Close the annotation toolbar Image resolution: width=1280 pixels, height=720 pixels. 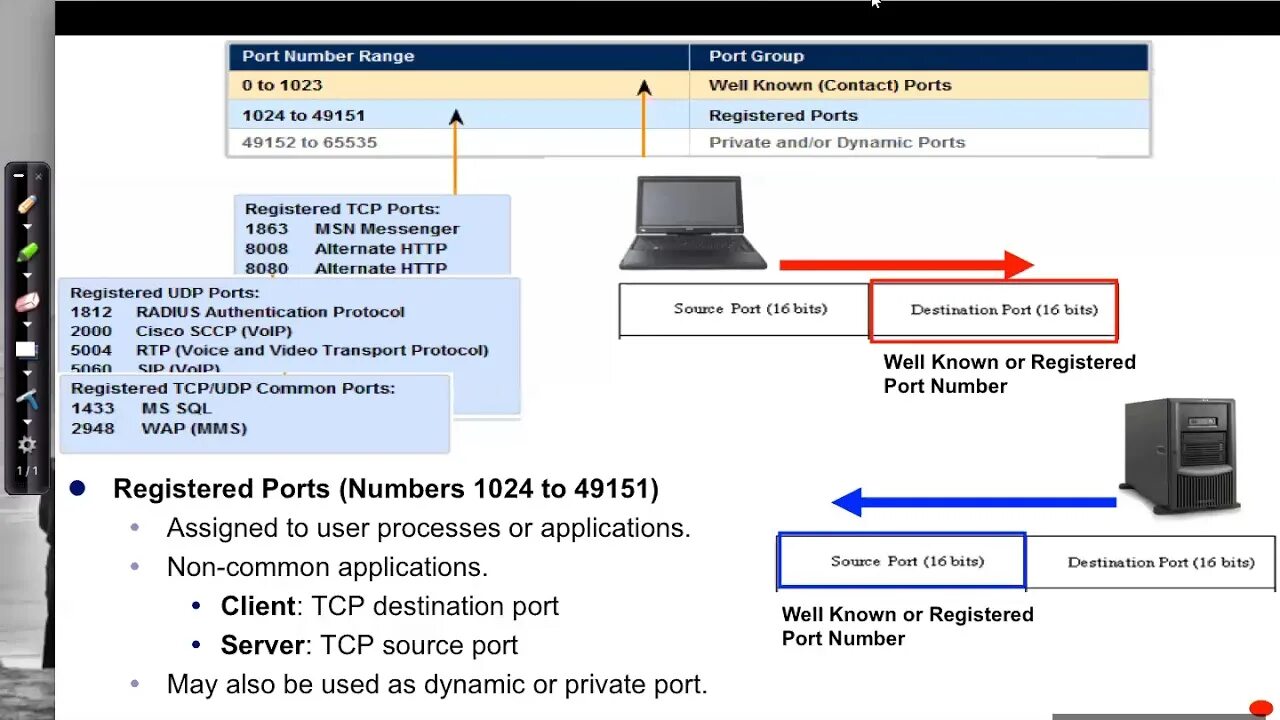pos(38,175)
